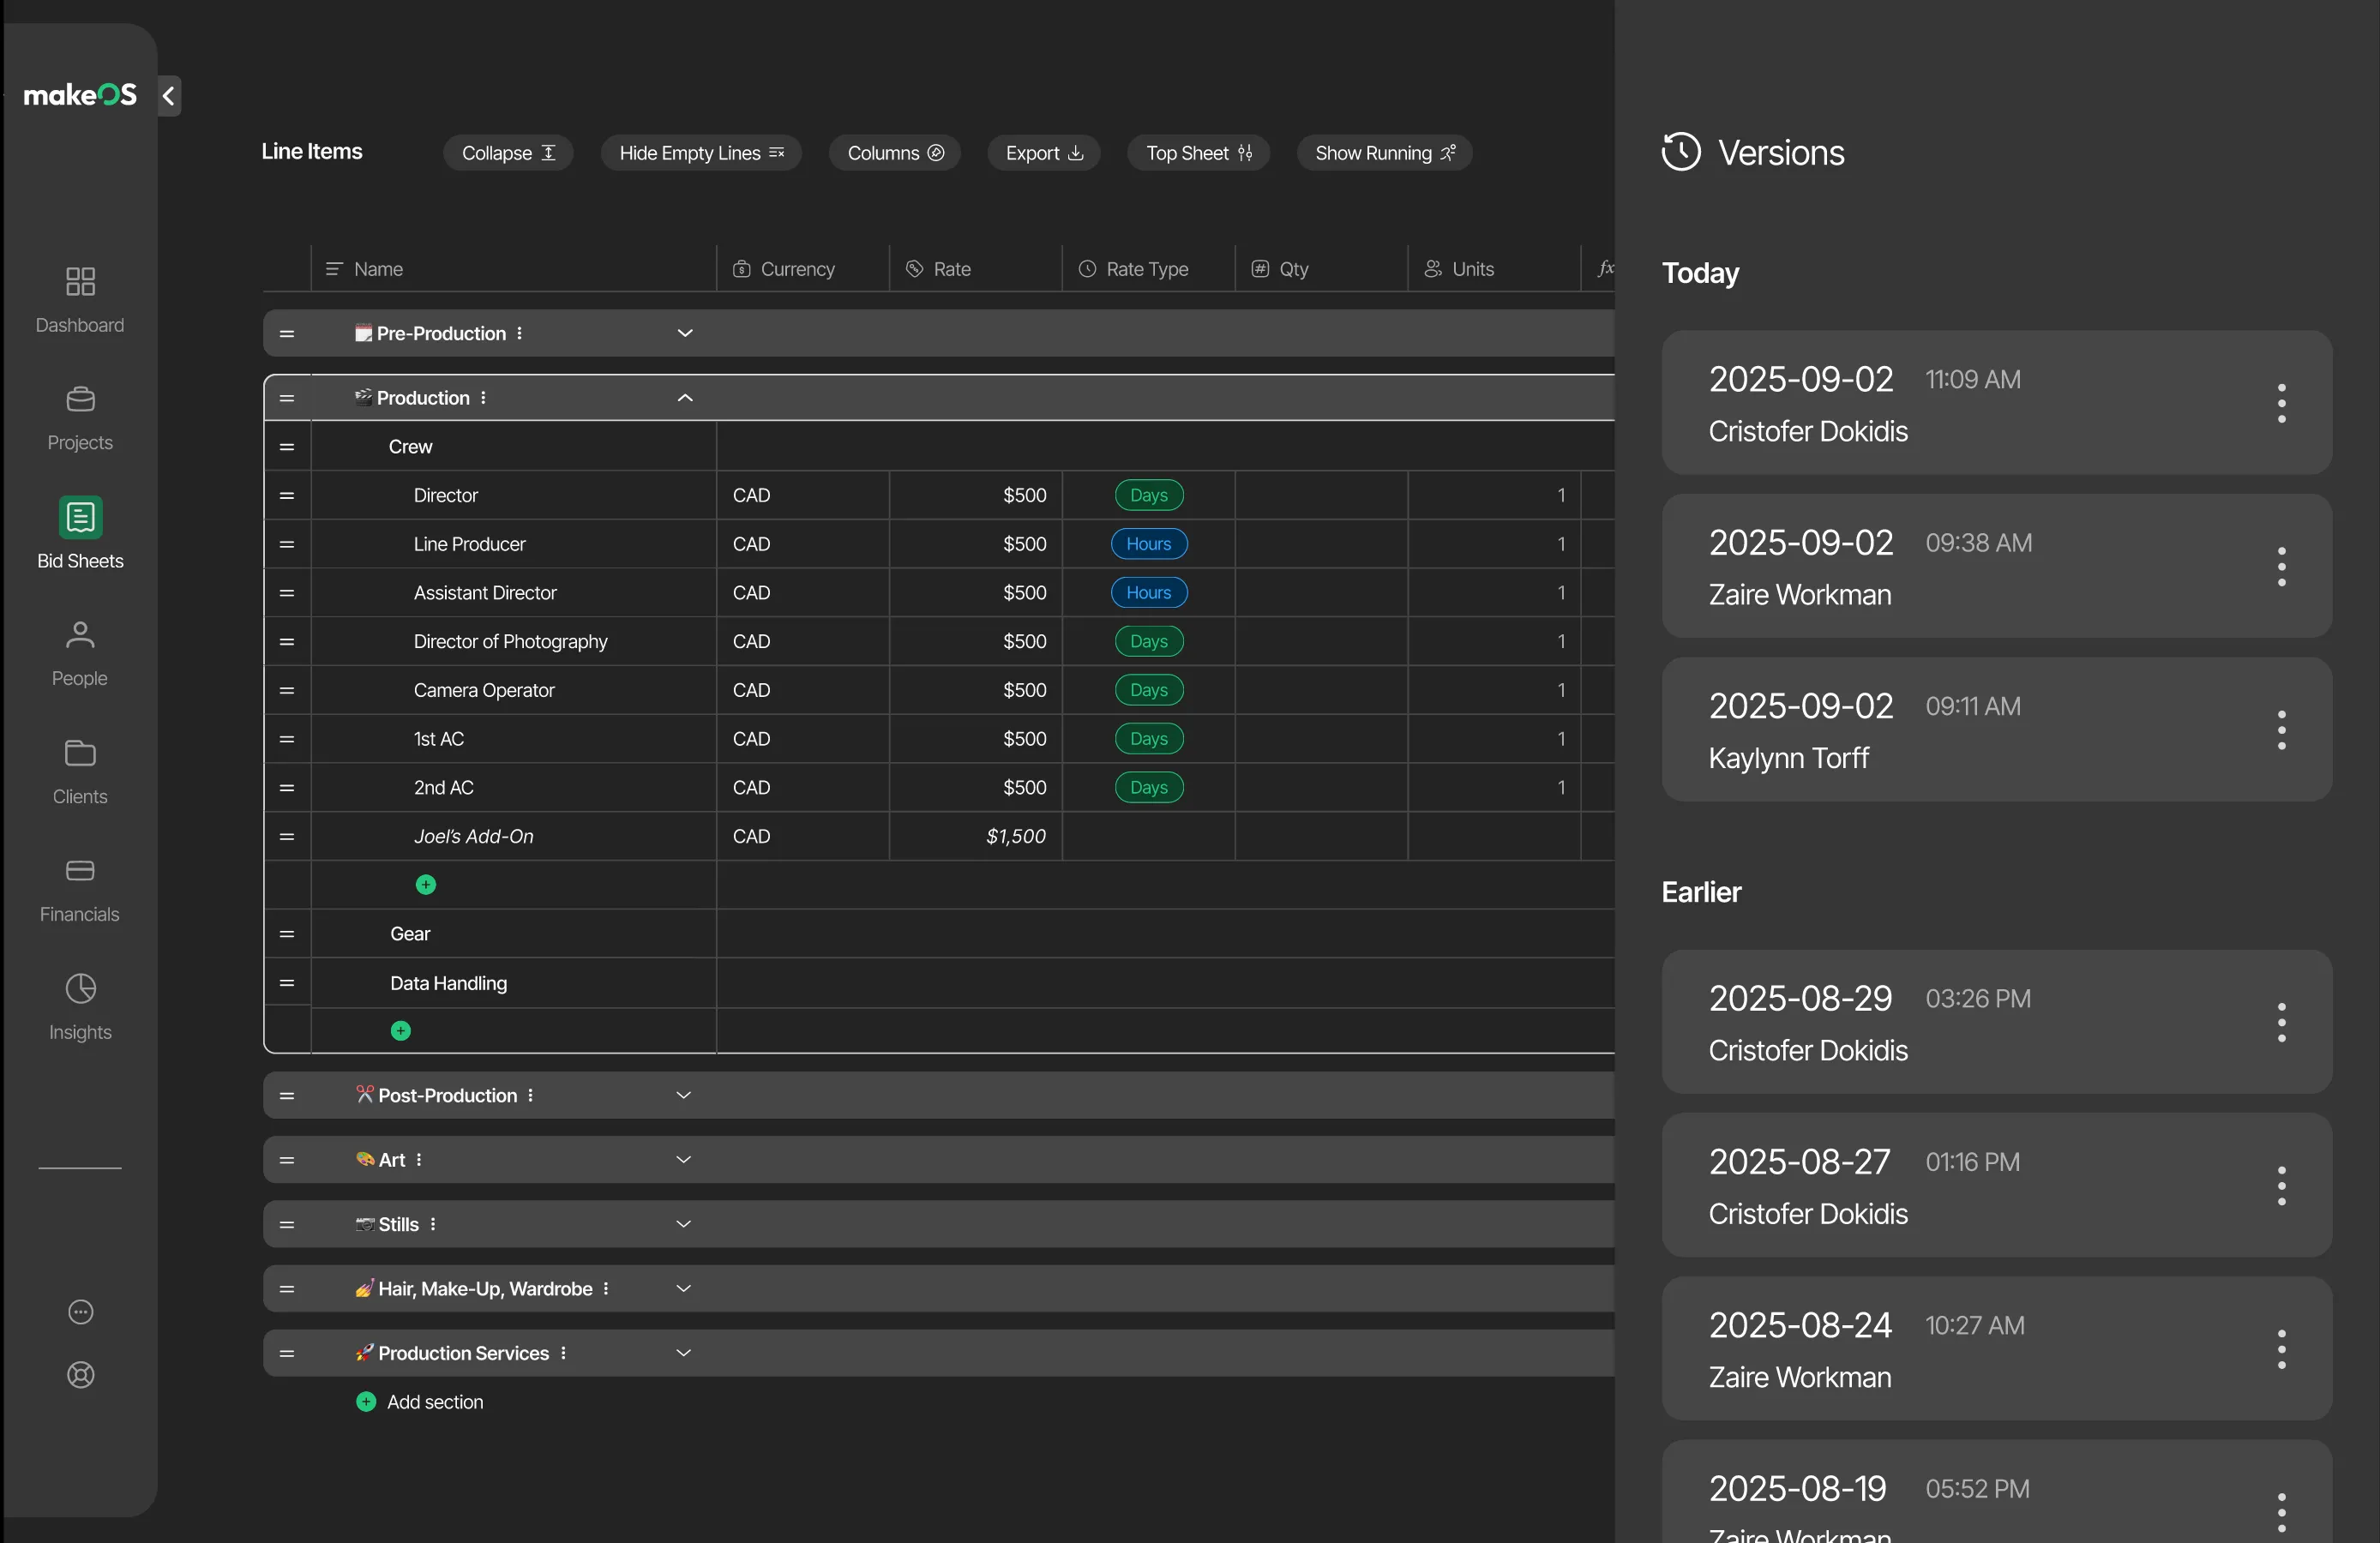The height and width of the screenshot is (1543, 2380).
Task: Edit the Joel's Add-On rate $1,500
Action: (x=976, y=836)
